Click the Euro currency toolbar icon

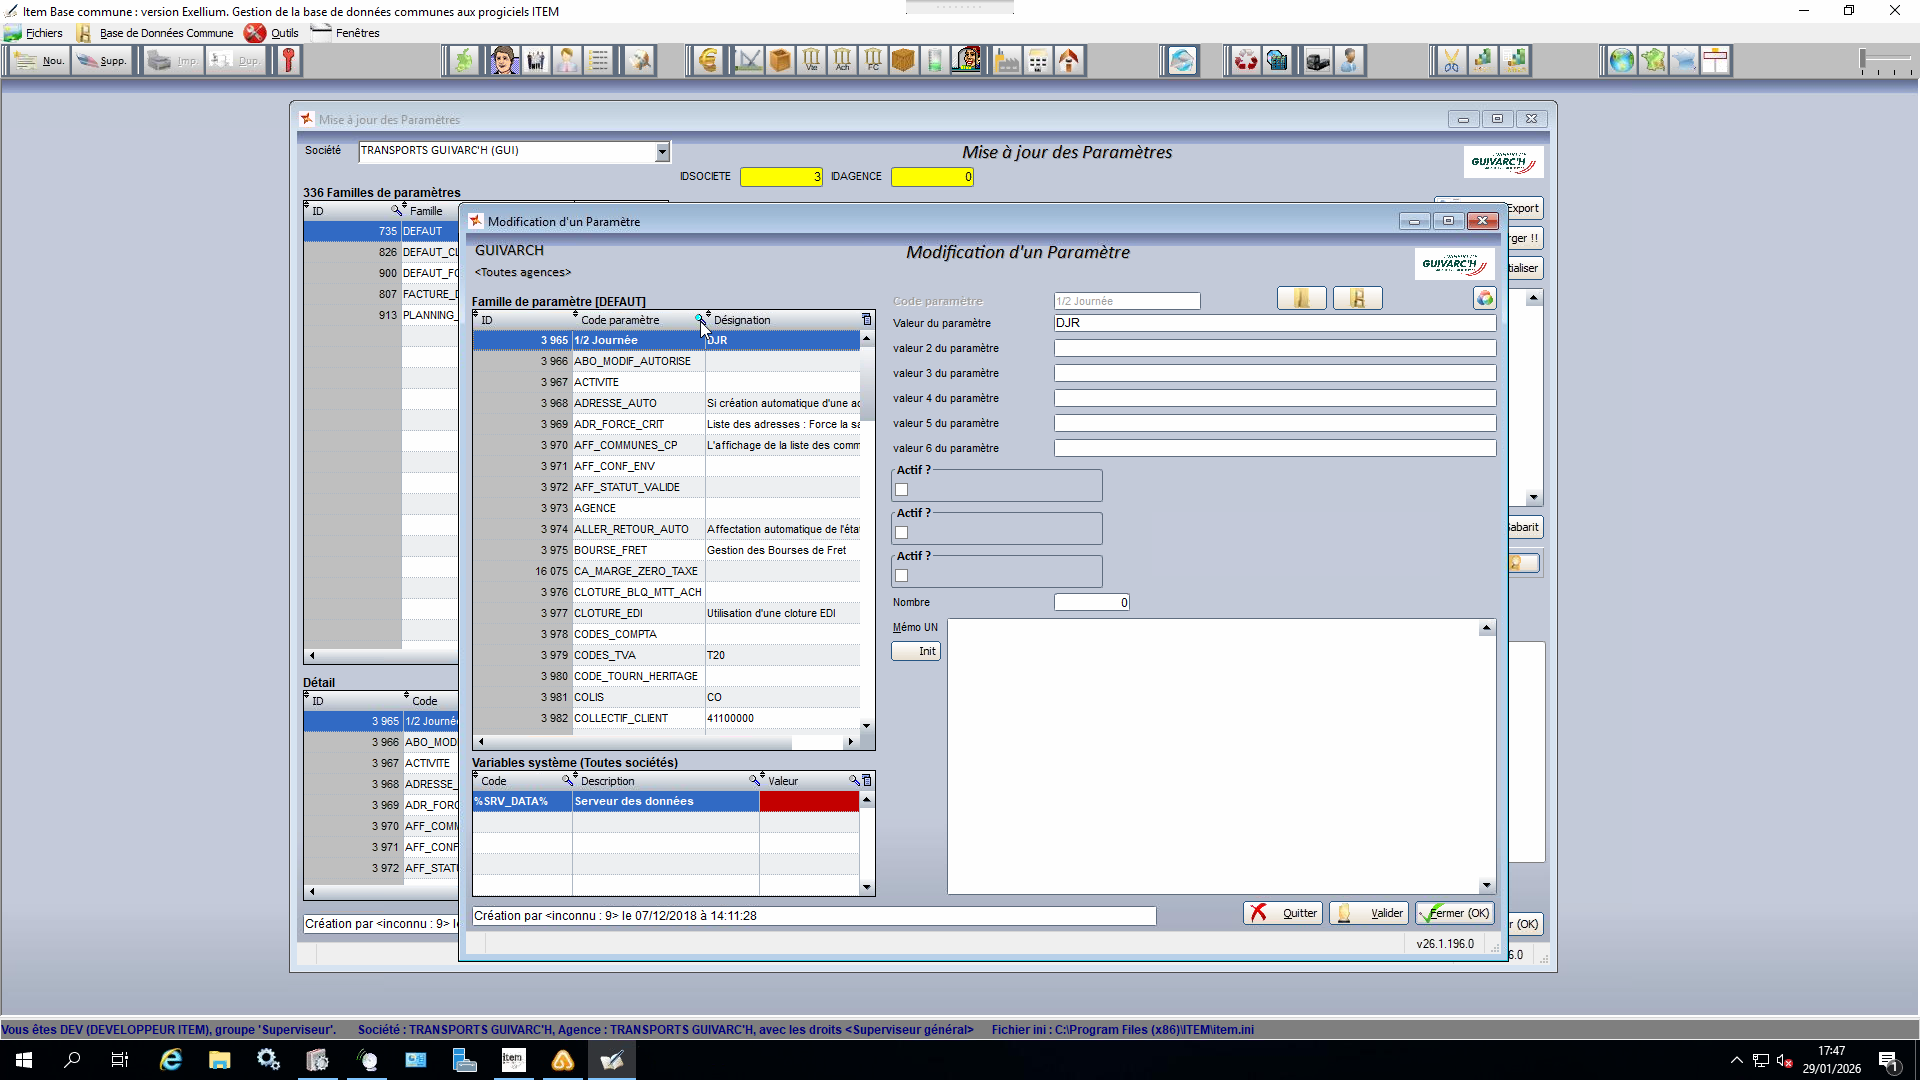(x=708, y=61)
